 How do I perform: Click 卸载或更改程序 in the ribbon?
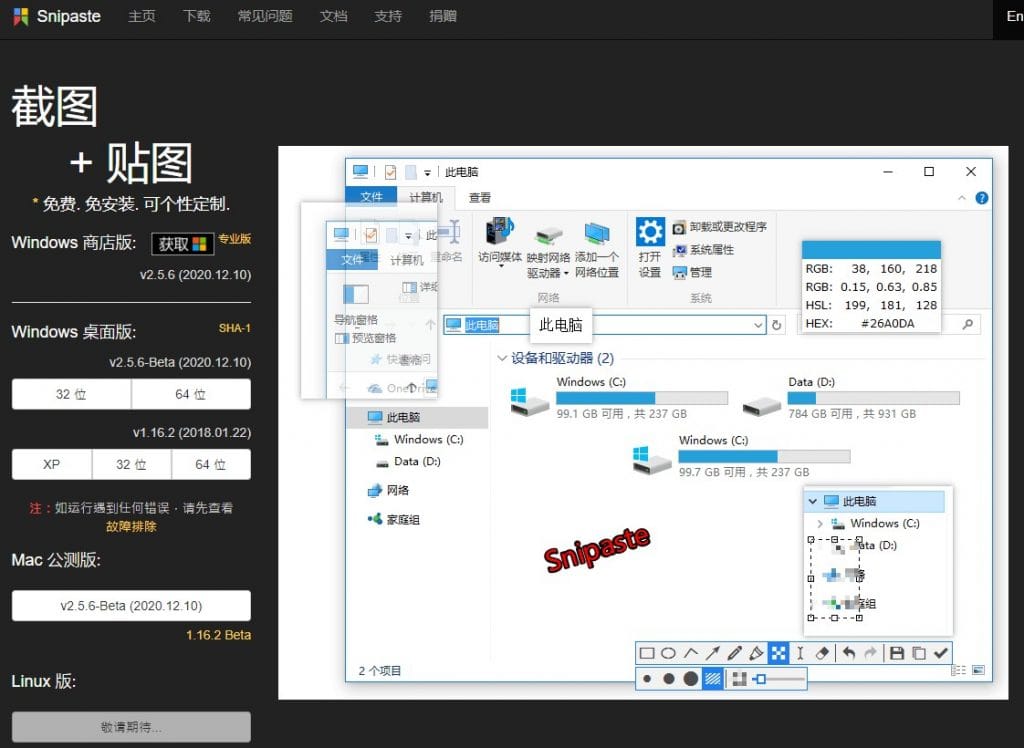(720, 227)
